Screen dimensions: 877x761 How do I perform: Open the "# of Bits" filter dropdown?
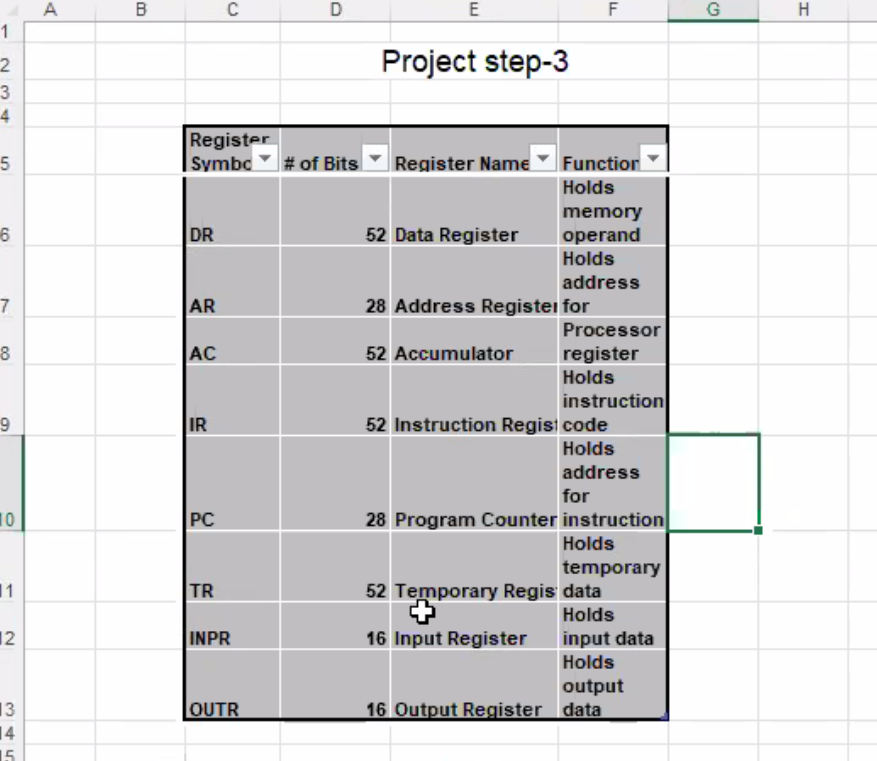click(x=374, y=158)
